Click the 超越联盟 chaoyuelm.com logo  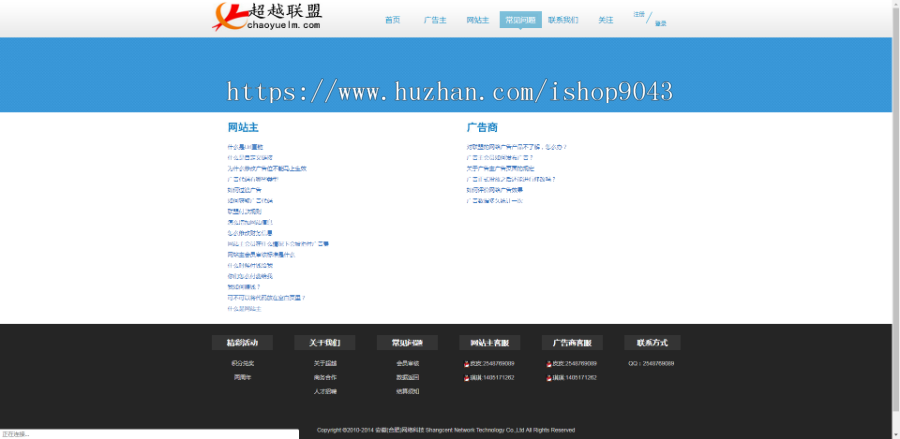click(267, 17)
